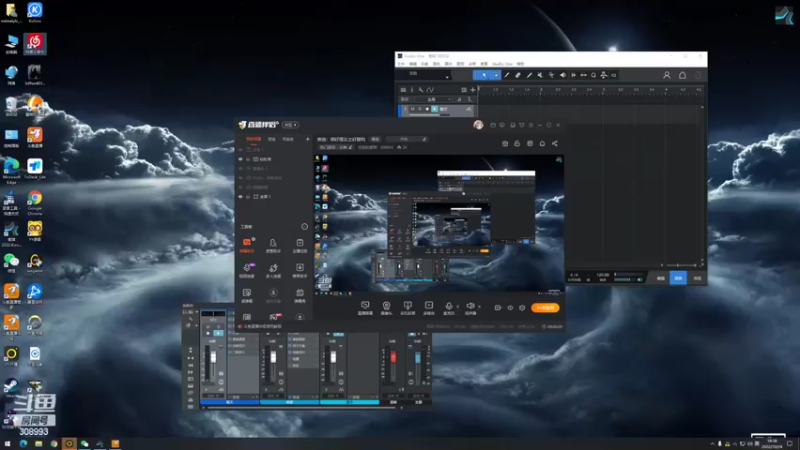Click the record camera icon beside preview eye
This screenshot has width=800, height=450.
click(x=497, y=308)
